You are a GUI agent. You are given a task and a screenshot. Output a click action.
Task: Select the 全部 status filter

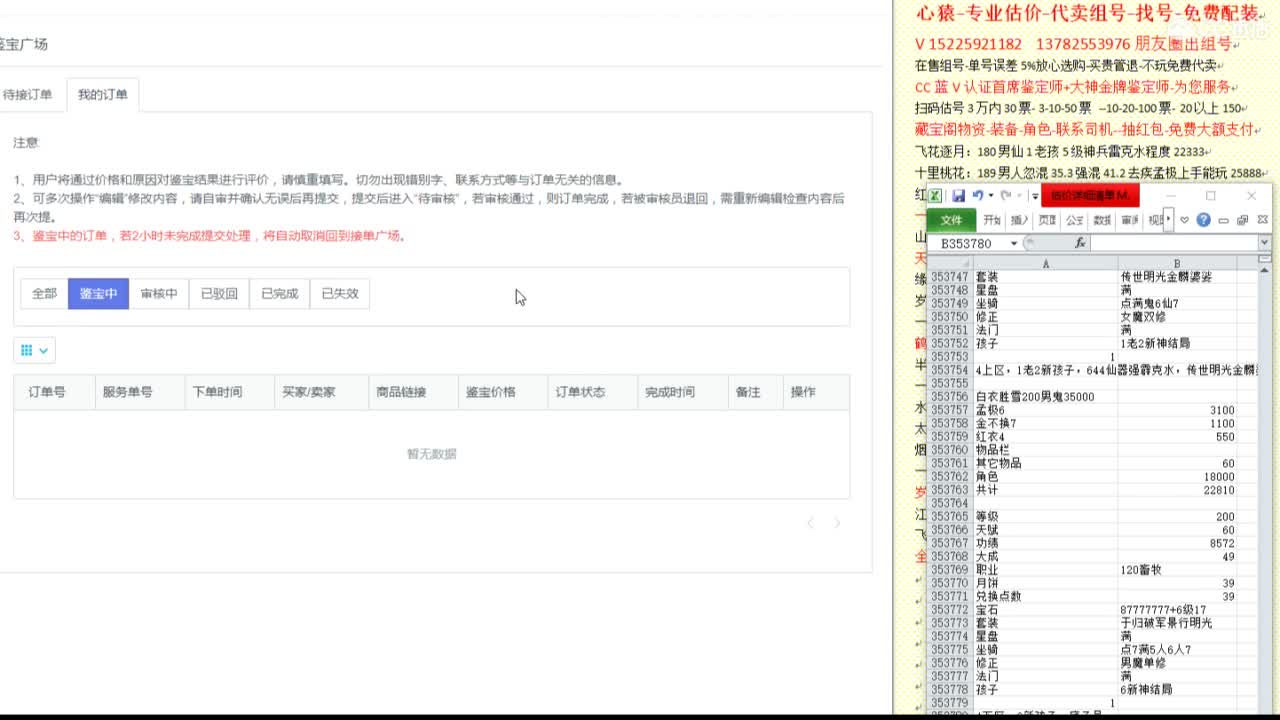[43, 293]
